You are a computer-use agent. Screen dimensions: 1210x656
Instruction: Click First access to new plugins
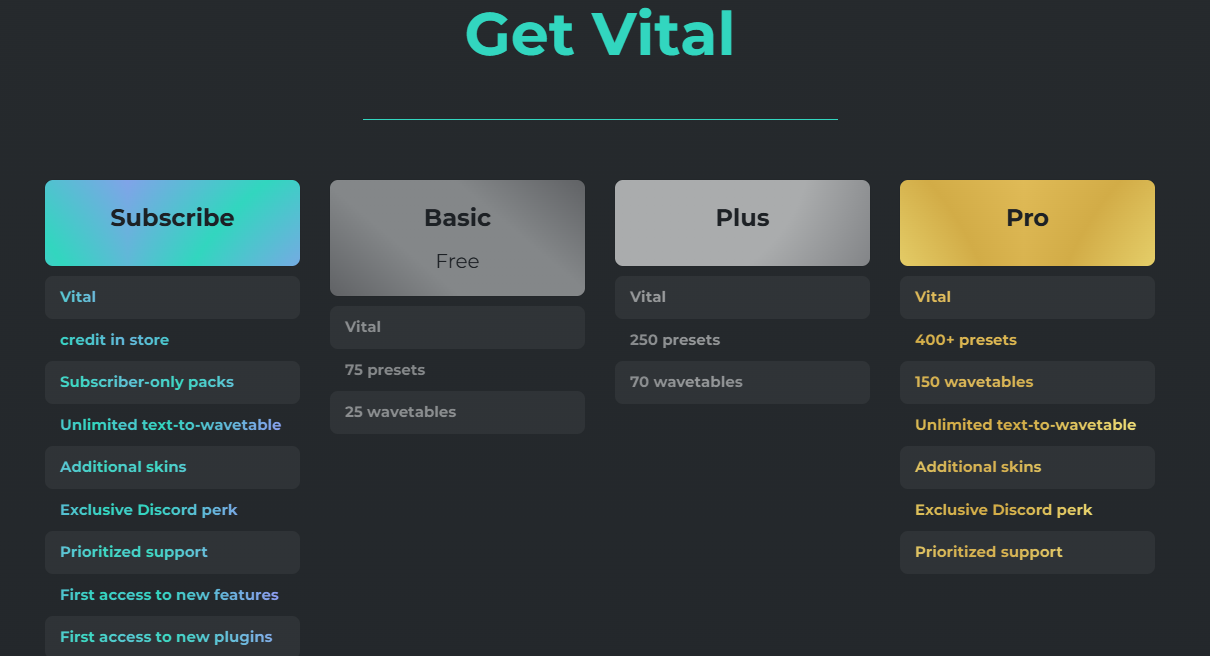tap(172, 637)
